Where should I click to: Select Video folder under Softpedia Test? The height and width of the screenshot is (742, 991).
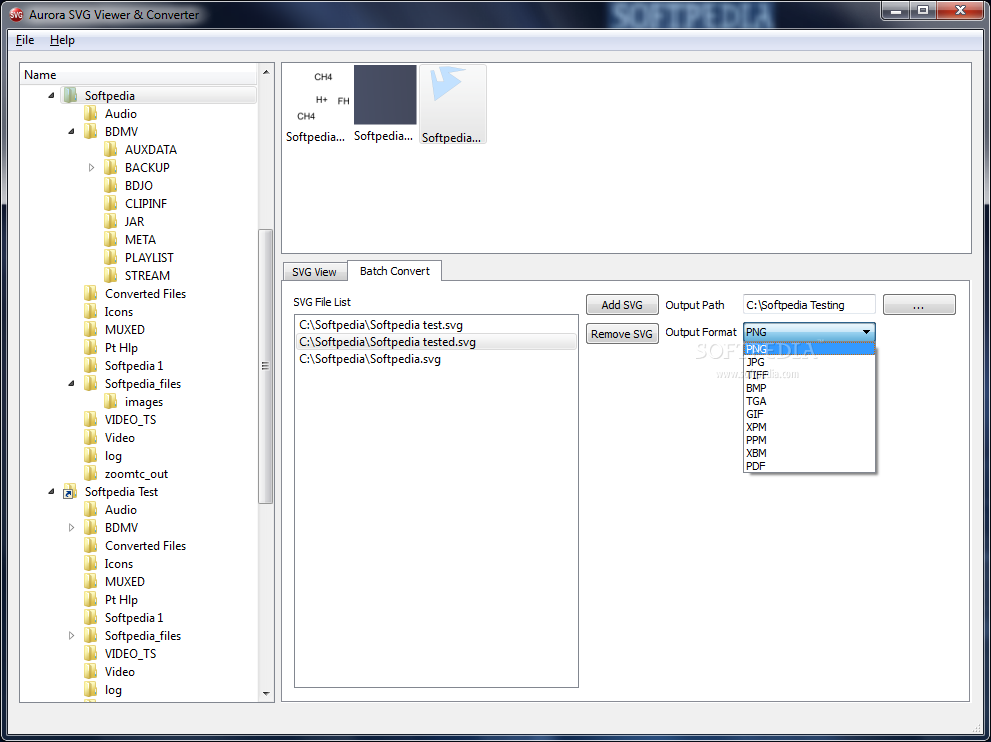[x=119, y=672]
